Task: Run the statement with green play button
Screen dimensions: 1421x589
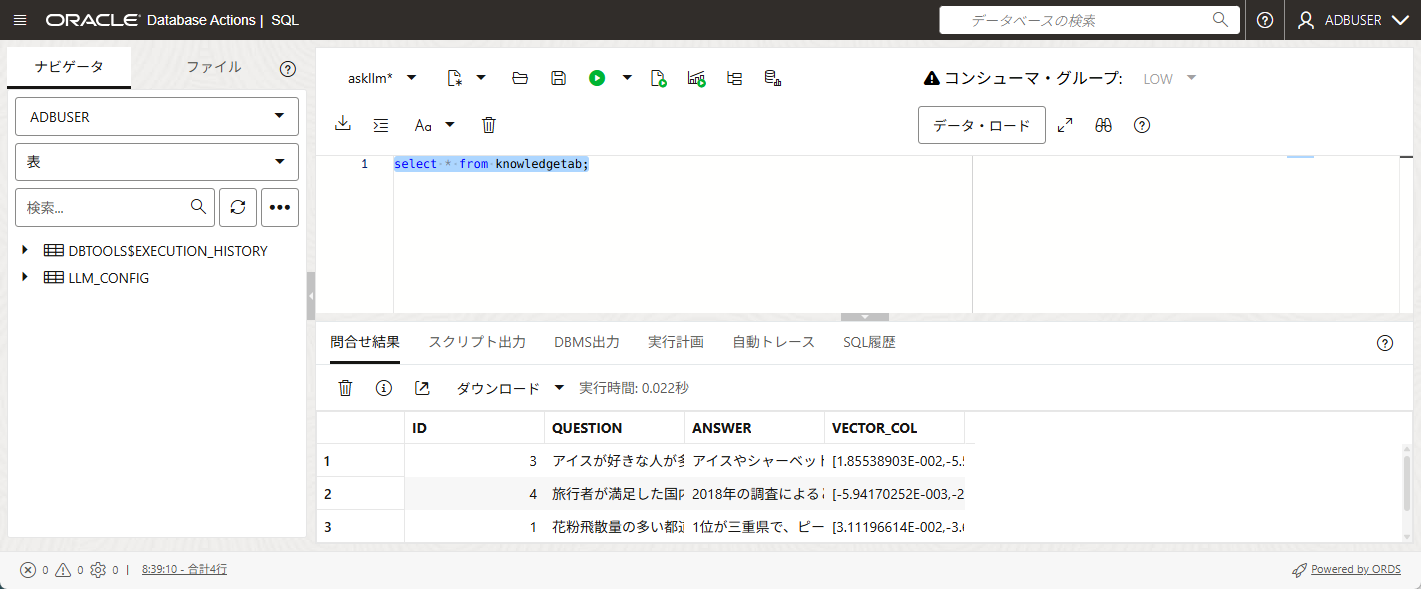Action: click(597, 78)
